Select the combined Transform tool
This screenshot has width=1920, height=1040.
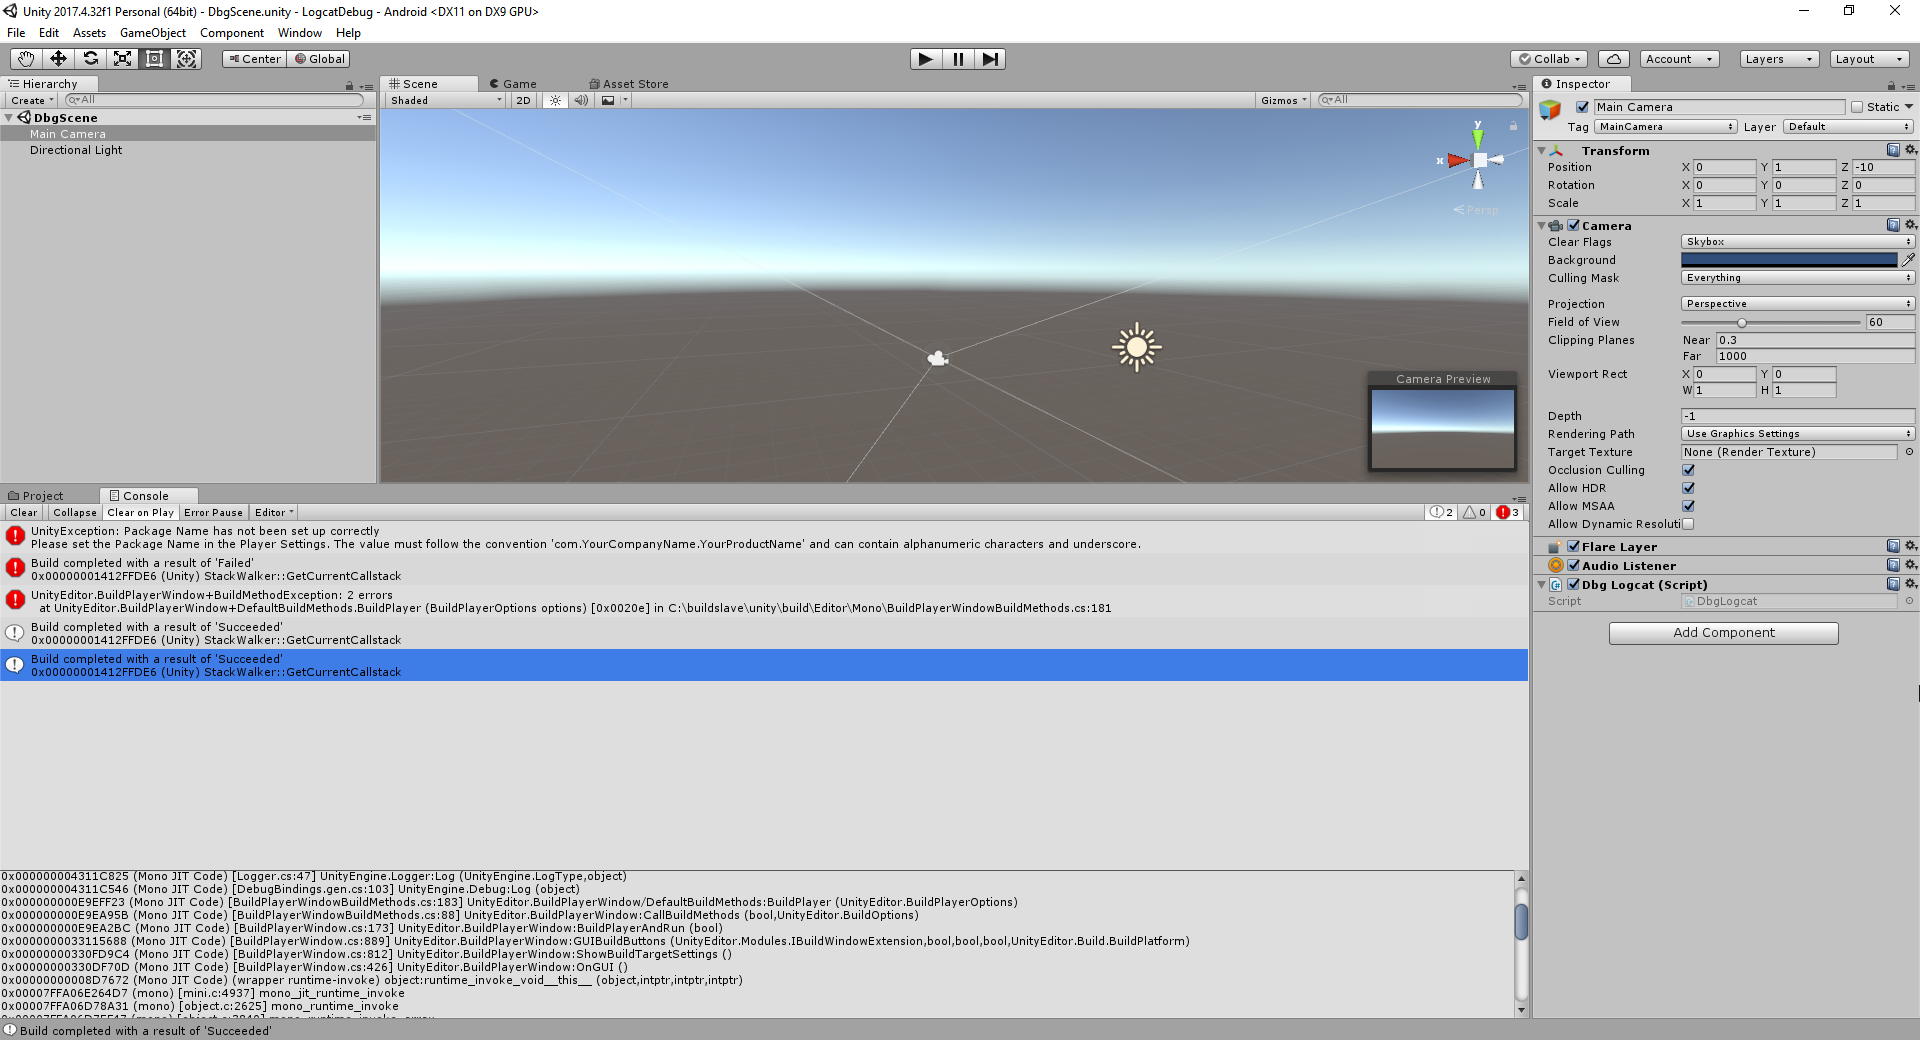tap(186, 59)
